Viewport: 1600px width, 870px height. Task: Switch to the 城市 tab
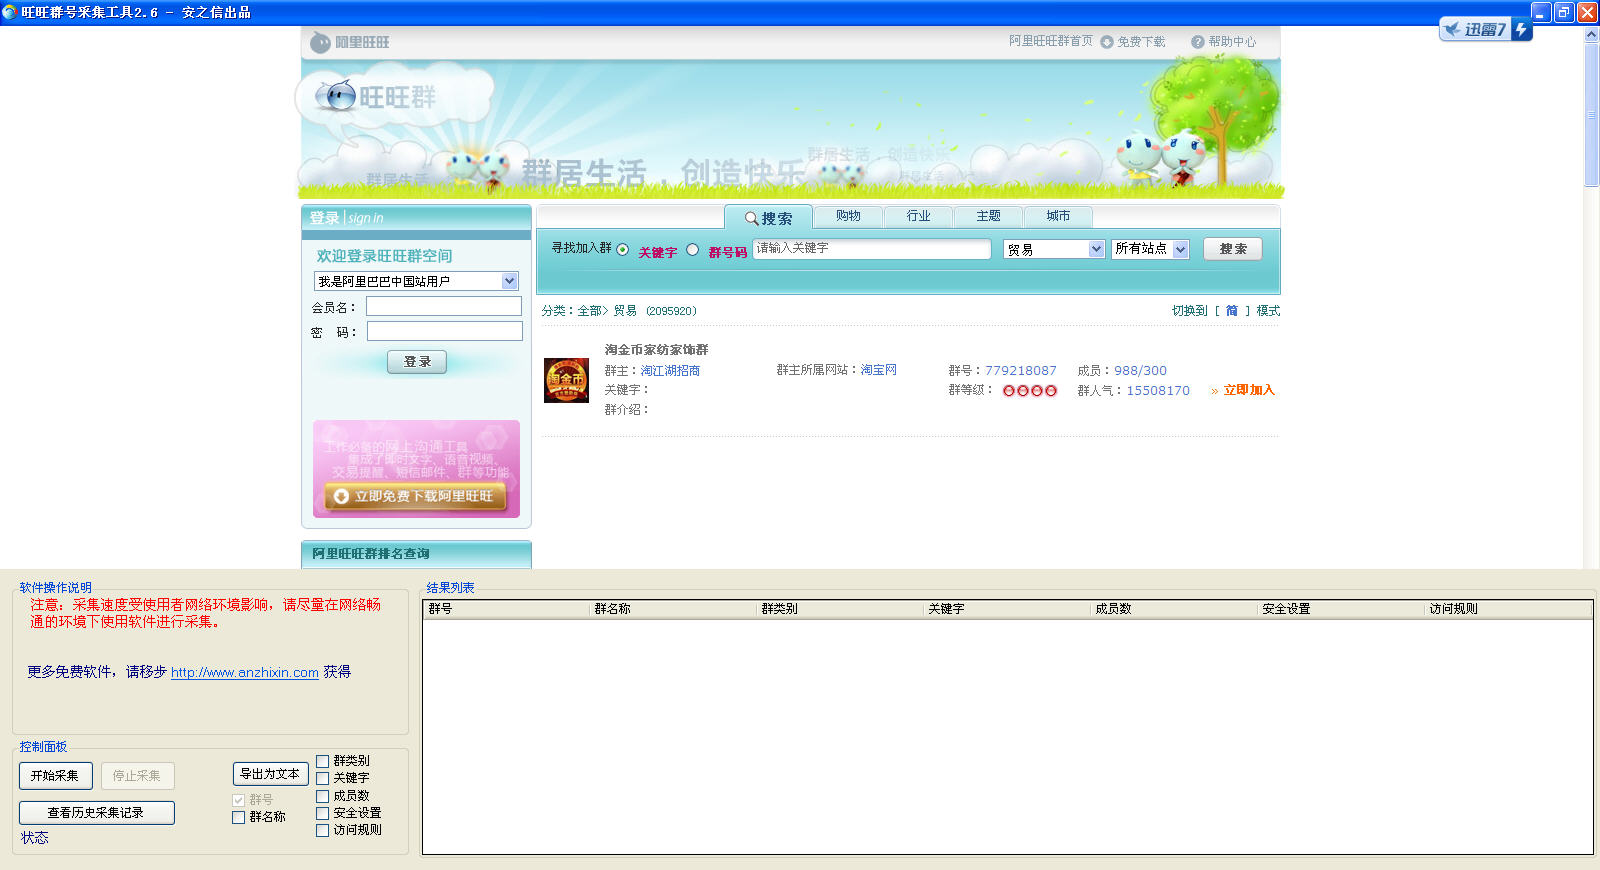(x=1058, y=216)
